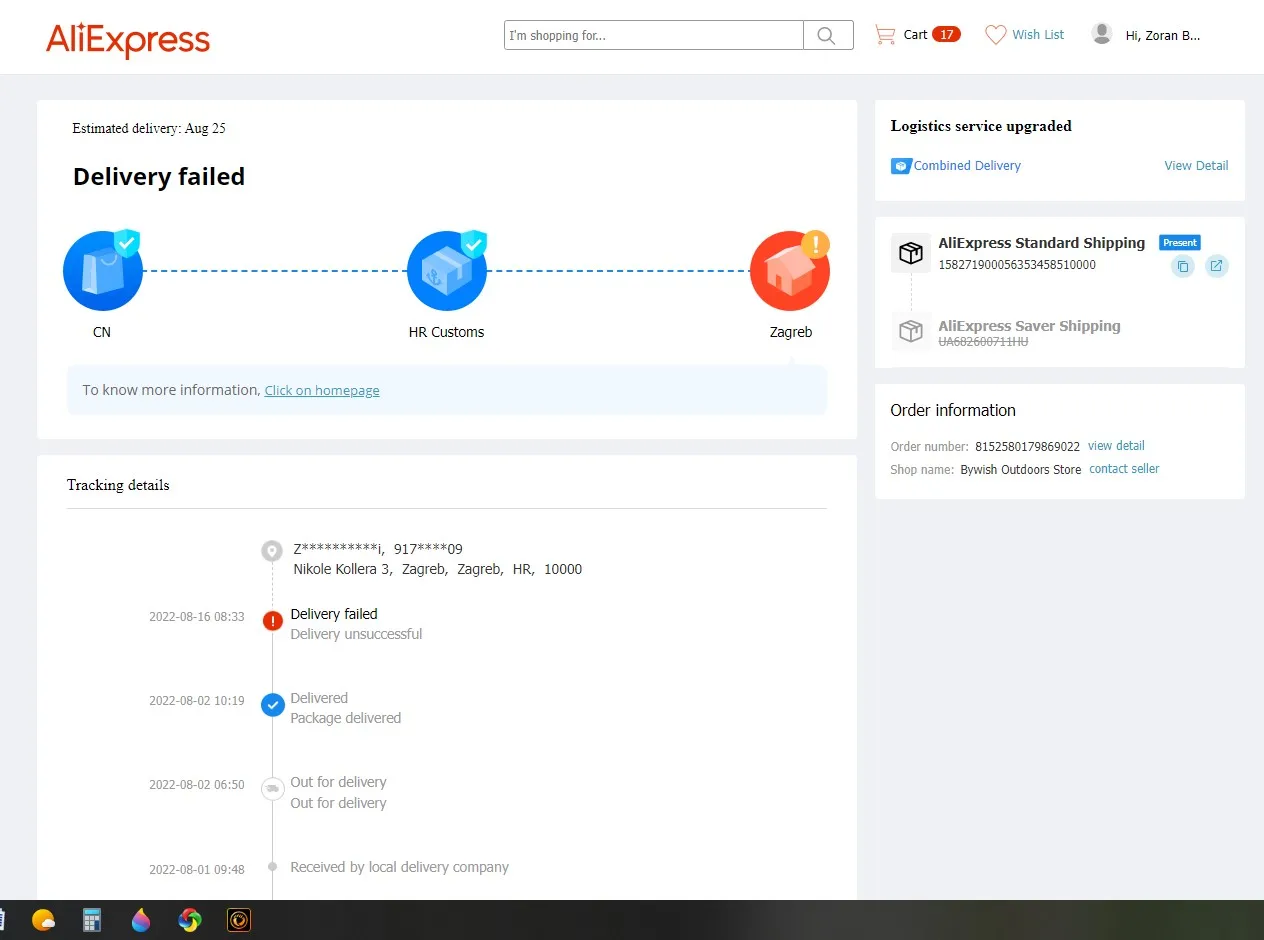Open the colorful droplet app in taskbar
The image size is (1264, 940).
click(141, 920)
